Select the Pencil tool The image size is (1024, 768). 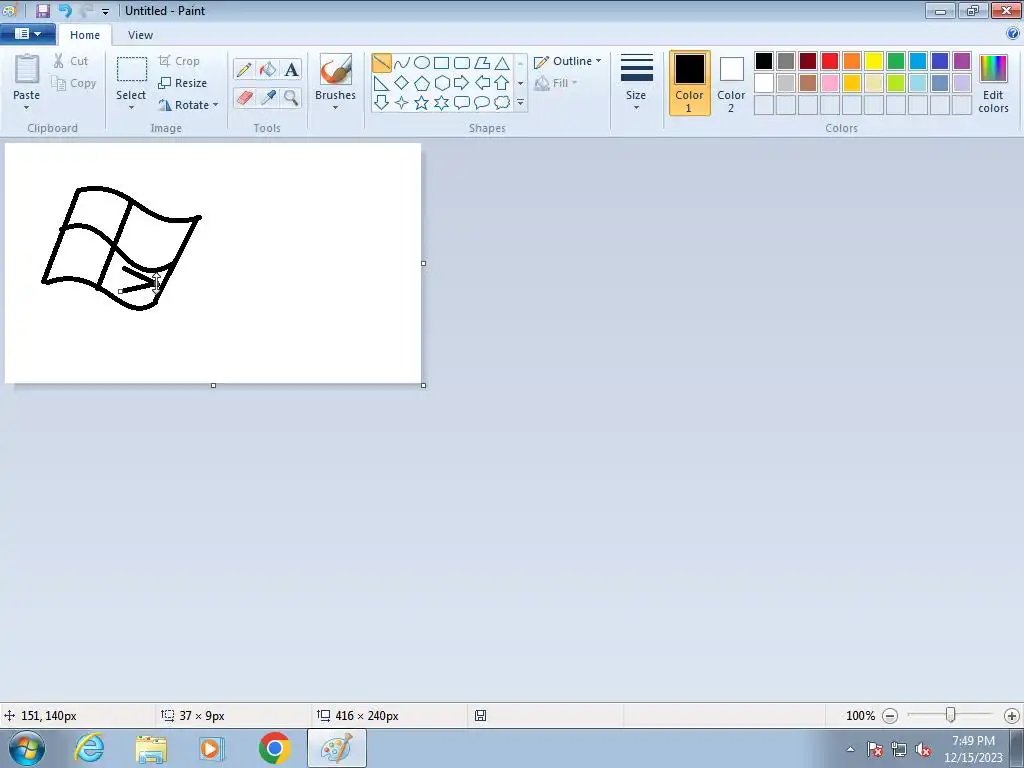(244, 69)
